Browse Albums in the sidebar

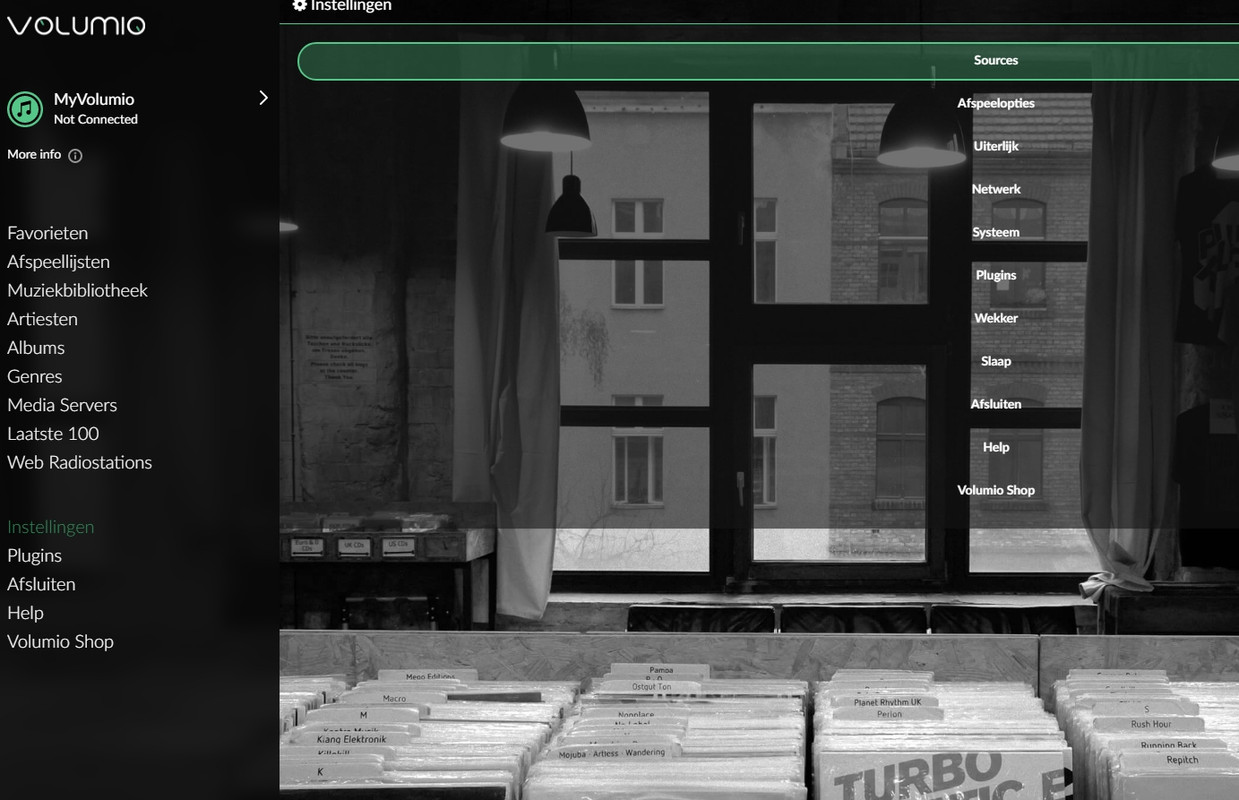click(x=36, y=348)
